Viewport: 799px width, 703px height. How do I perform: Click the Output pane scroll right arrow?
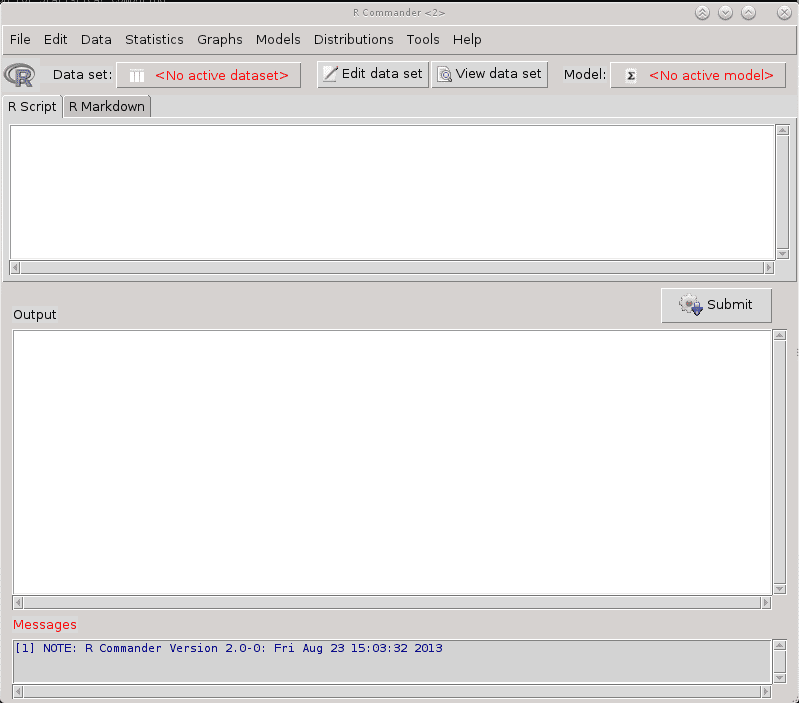(x=765, y=603)
